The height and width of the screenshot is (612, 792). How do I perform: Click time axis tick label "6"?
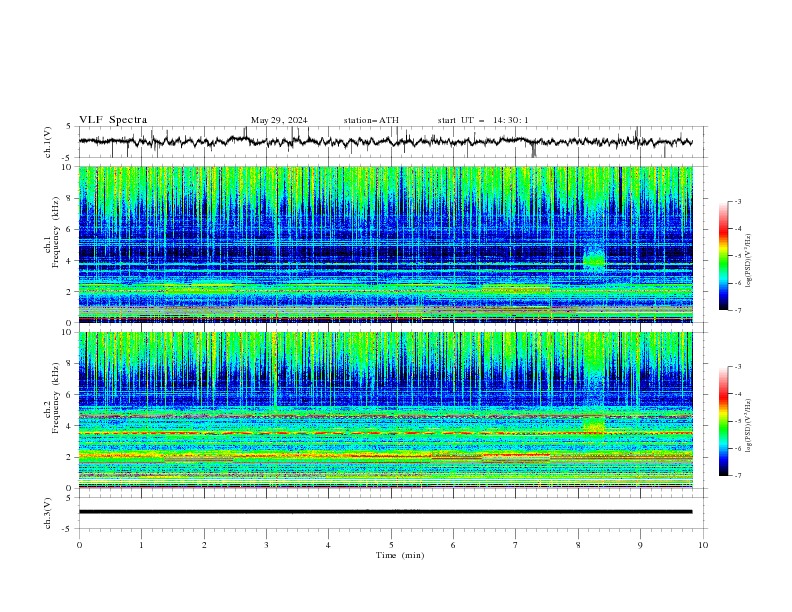pos(453,545)
